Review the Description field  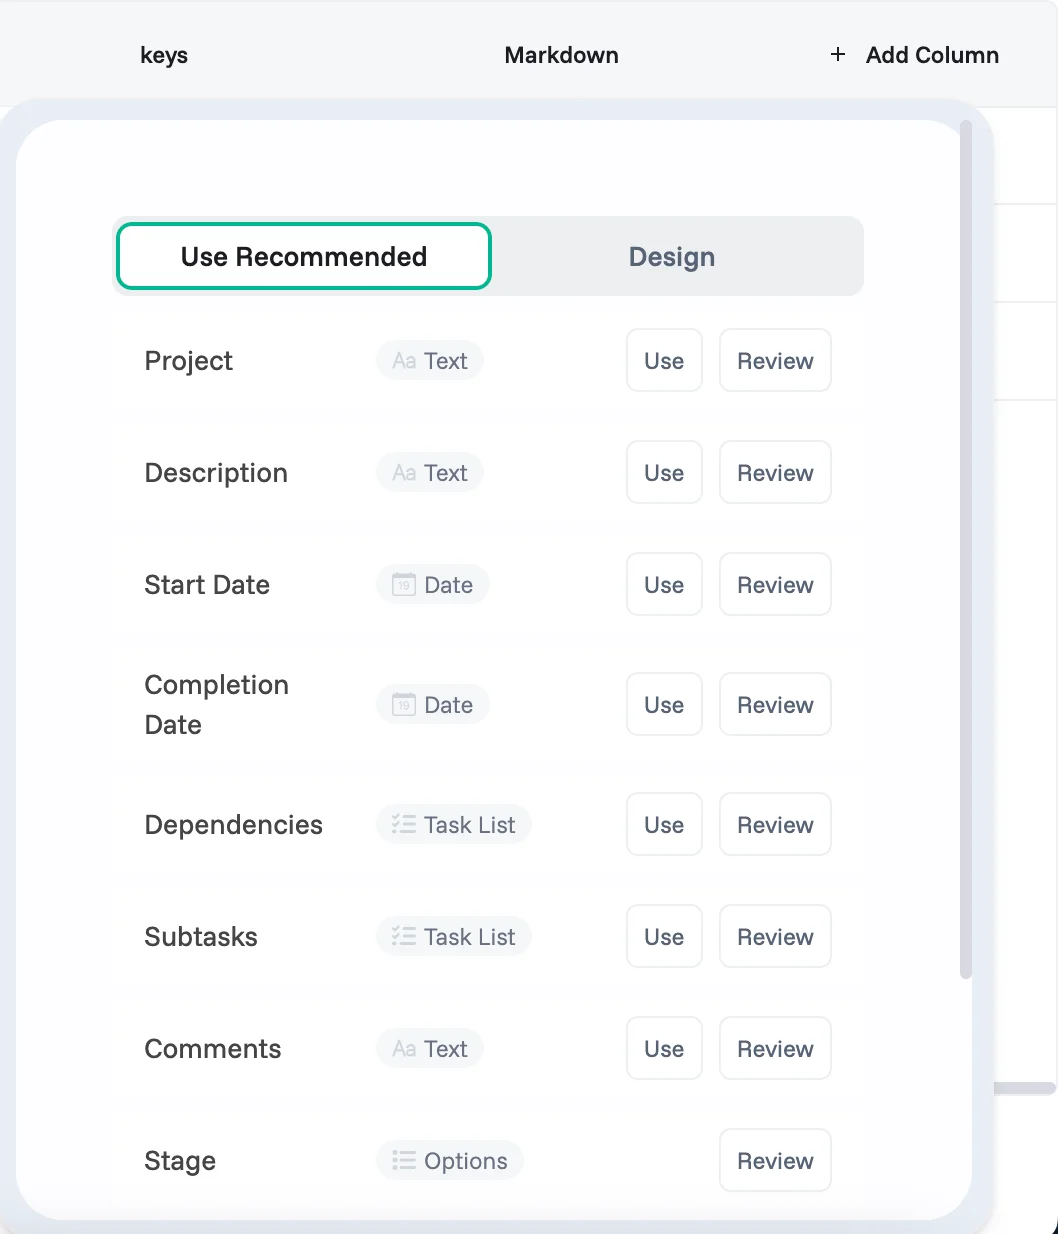775,473
